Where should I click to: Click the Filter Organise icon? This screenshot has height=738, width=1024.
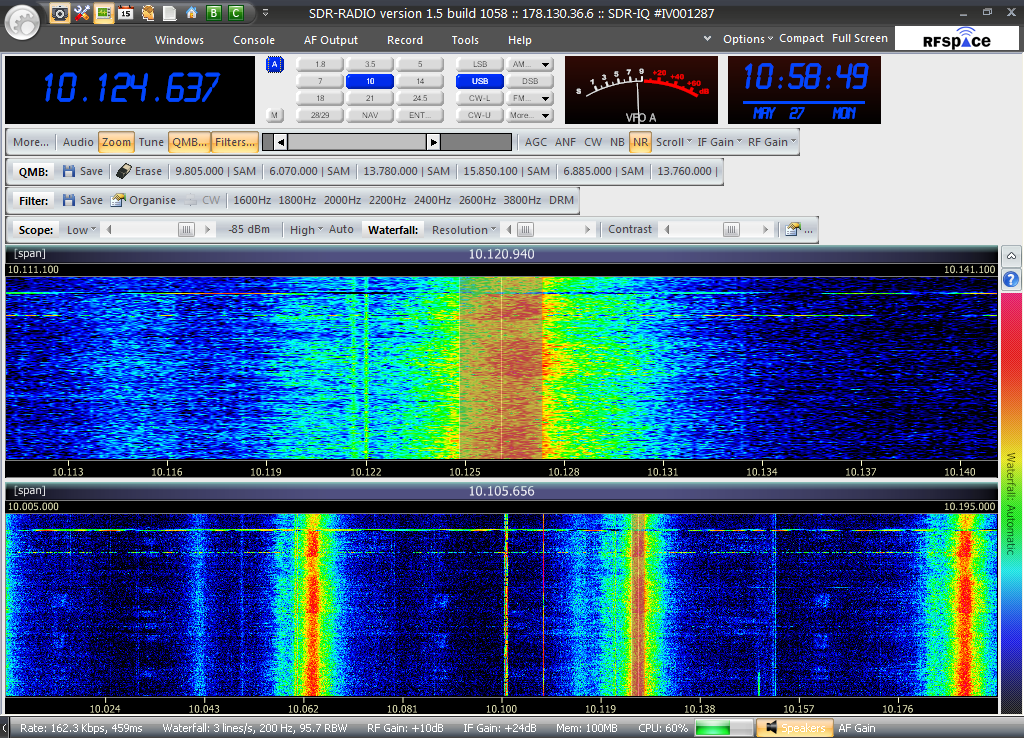[118, 200]
